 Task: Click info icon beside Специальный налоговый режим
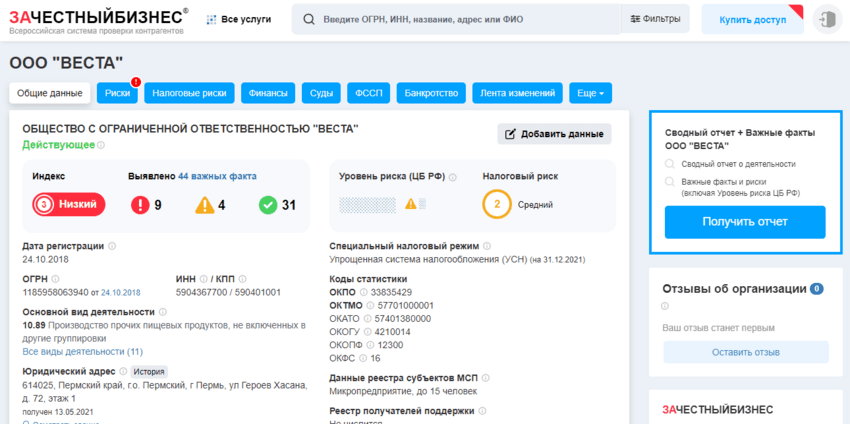click(487, 246)
